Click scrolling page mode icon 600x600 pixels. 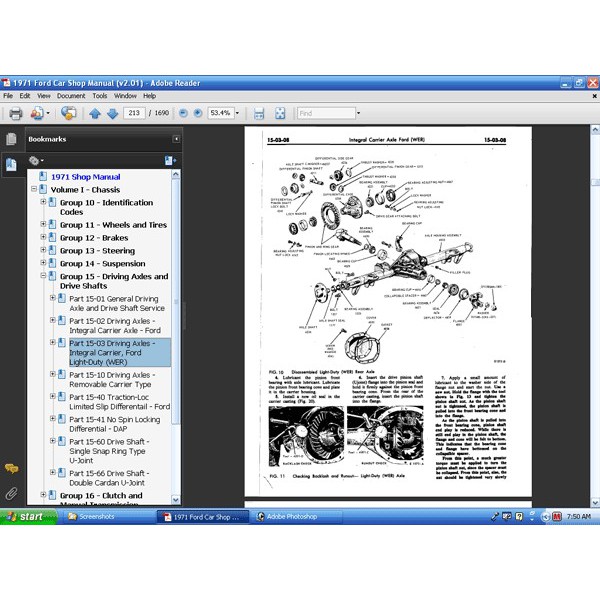pos(259,113)
